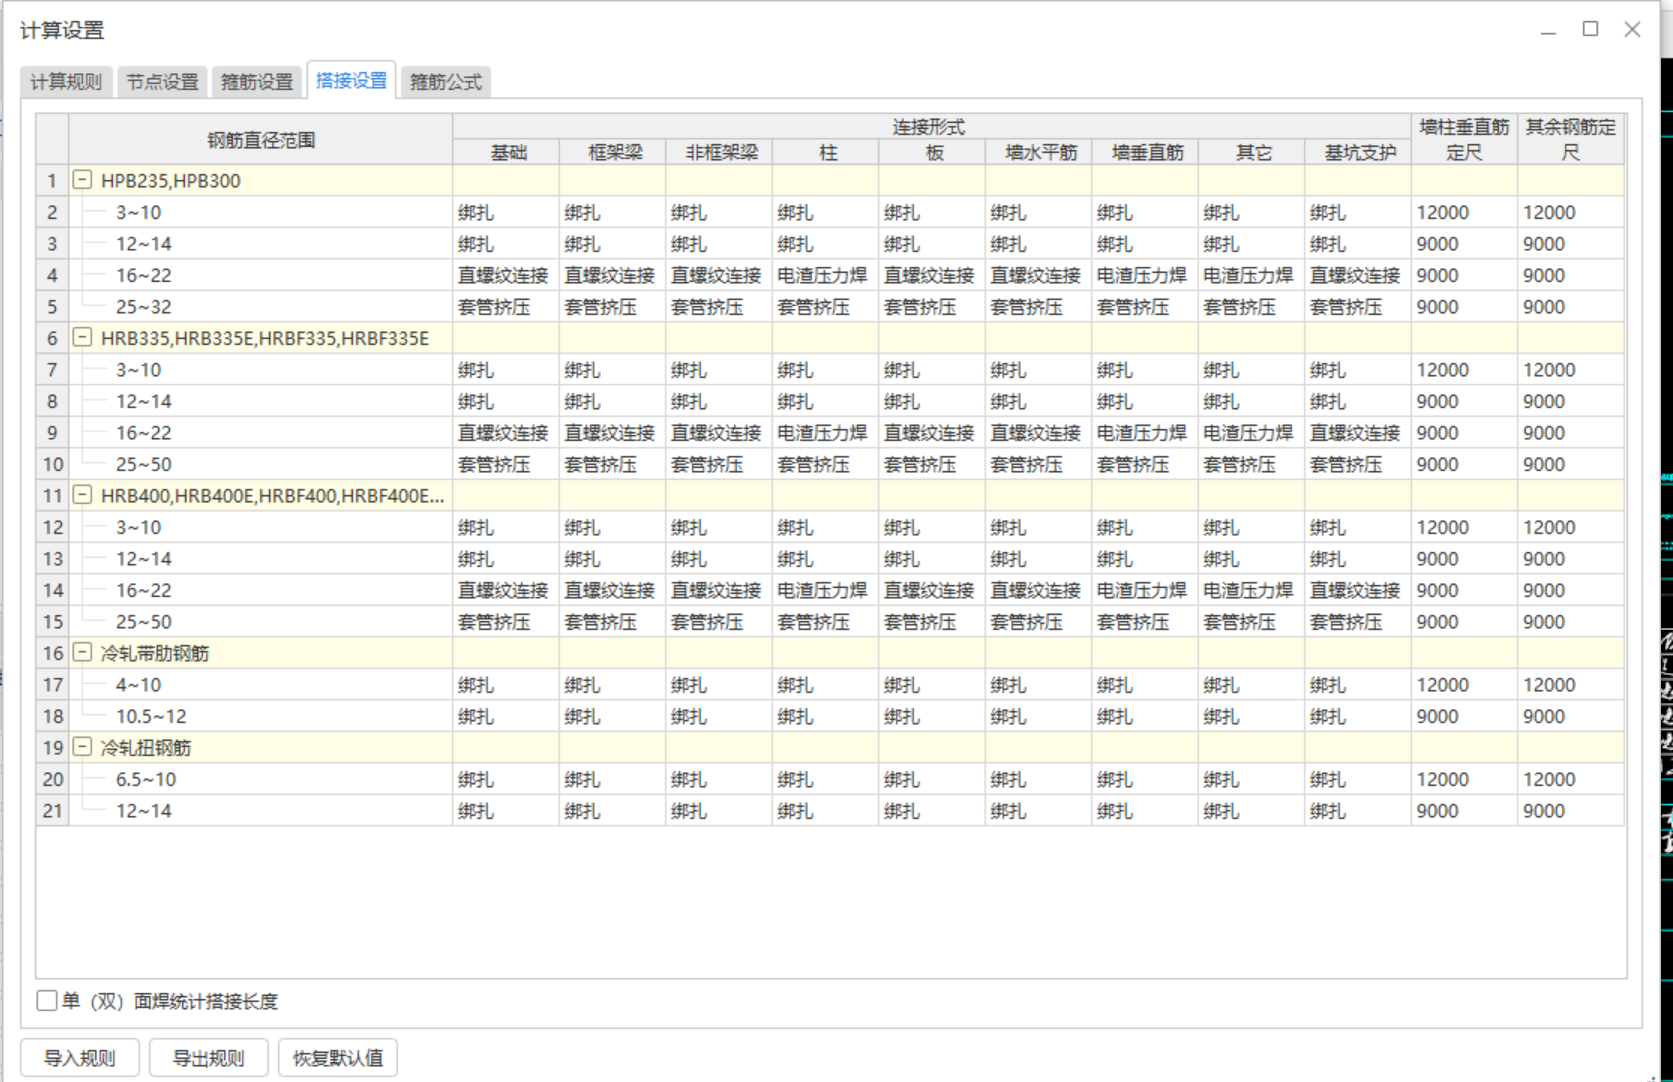1673x1082 pixels.
Task: Open the 箍筋公式 tab
Action: coord(446,82)
